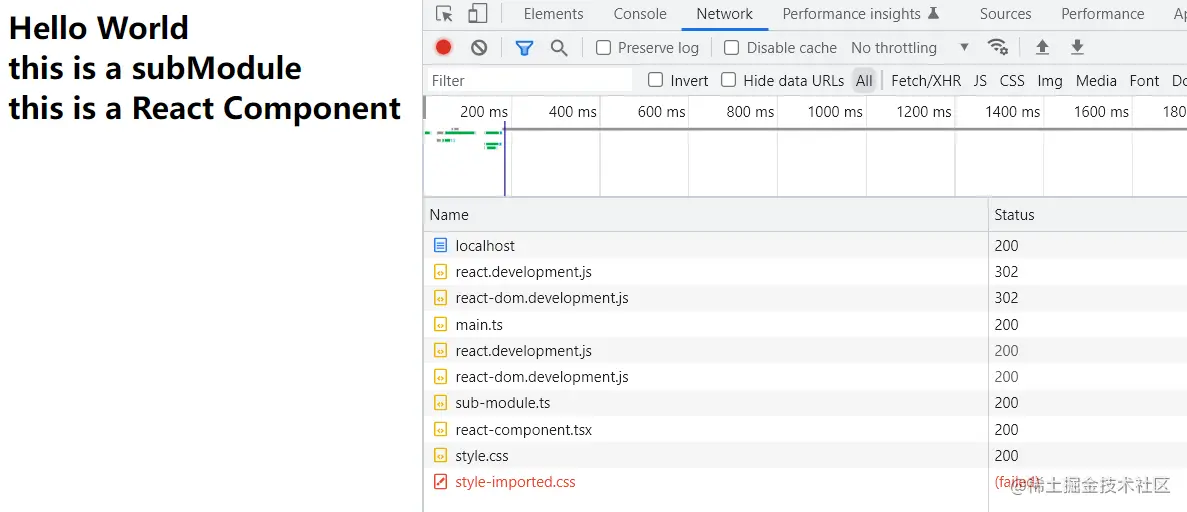This screenshot has height=512, width=1187.
Task: Check the Hide data URLs checkbox
Action: pos(728,80)
